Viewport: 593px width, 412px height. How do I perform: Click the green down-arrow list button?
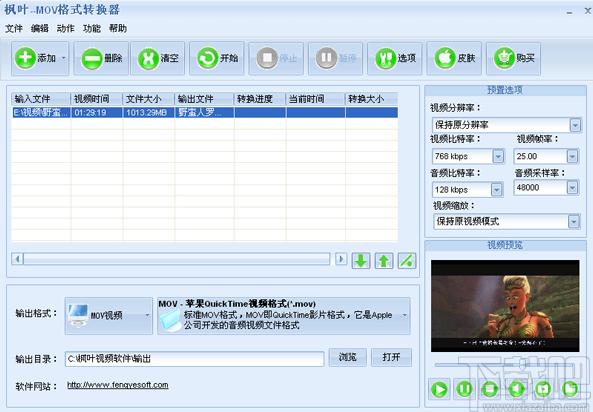(361, 261)
